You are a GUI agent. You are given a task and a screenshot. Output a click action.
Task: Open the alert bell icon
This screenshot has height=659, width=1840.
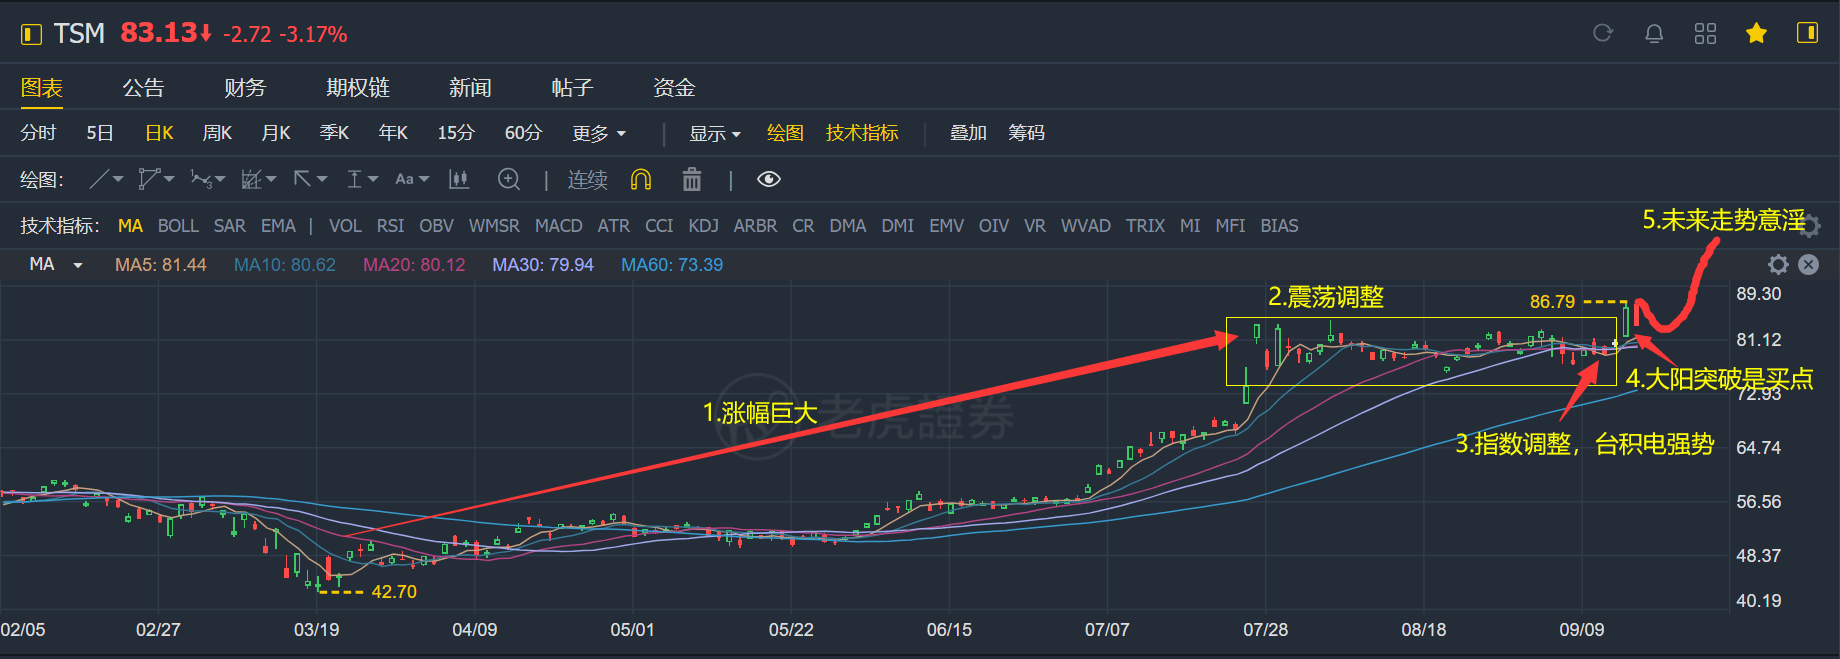(x=1654, y=33)
